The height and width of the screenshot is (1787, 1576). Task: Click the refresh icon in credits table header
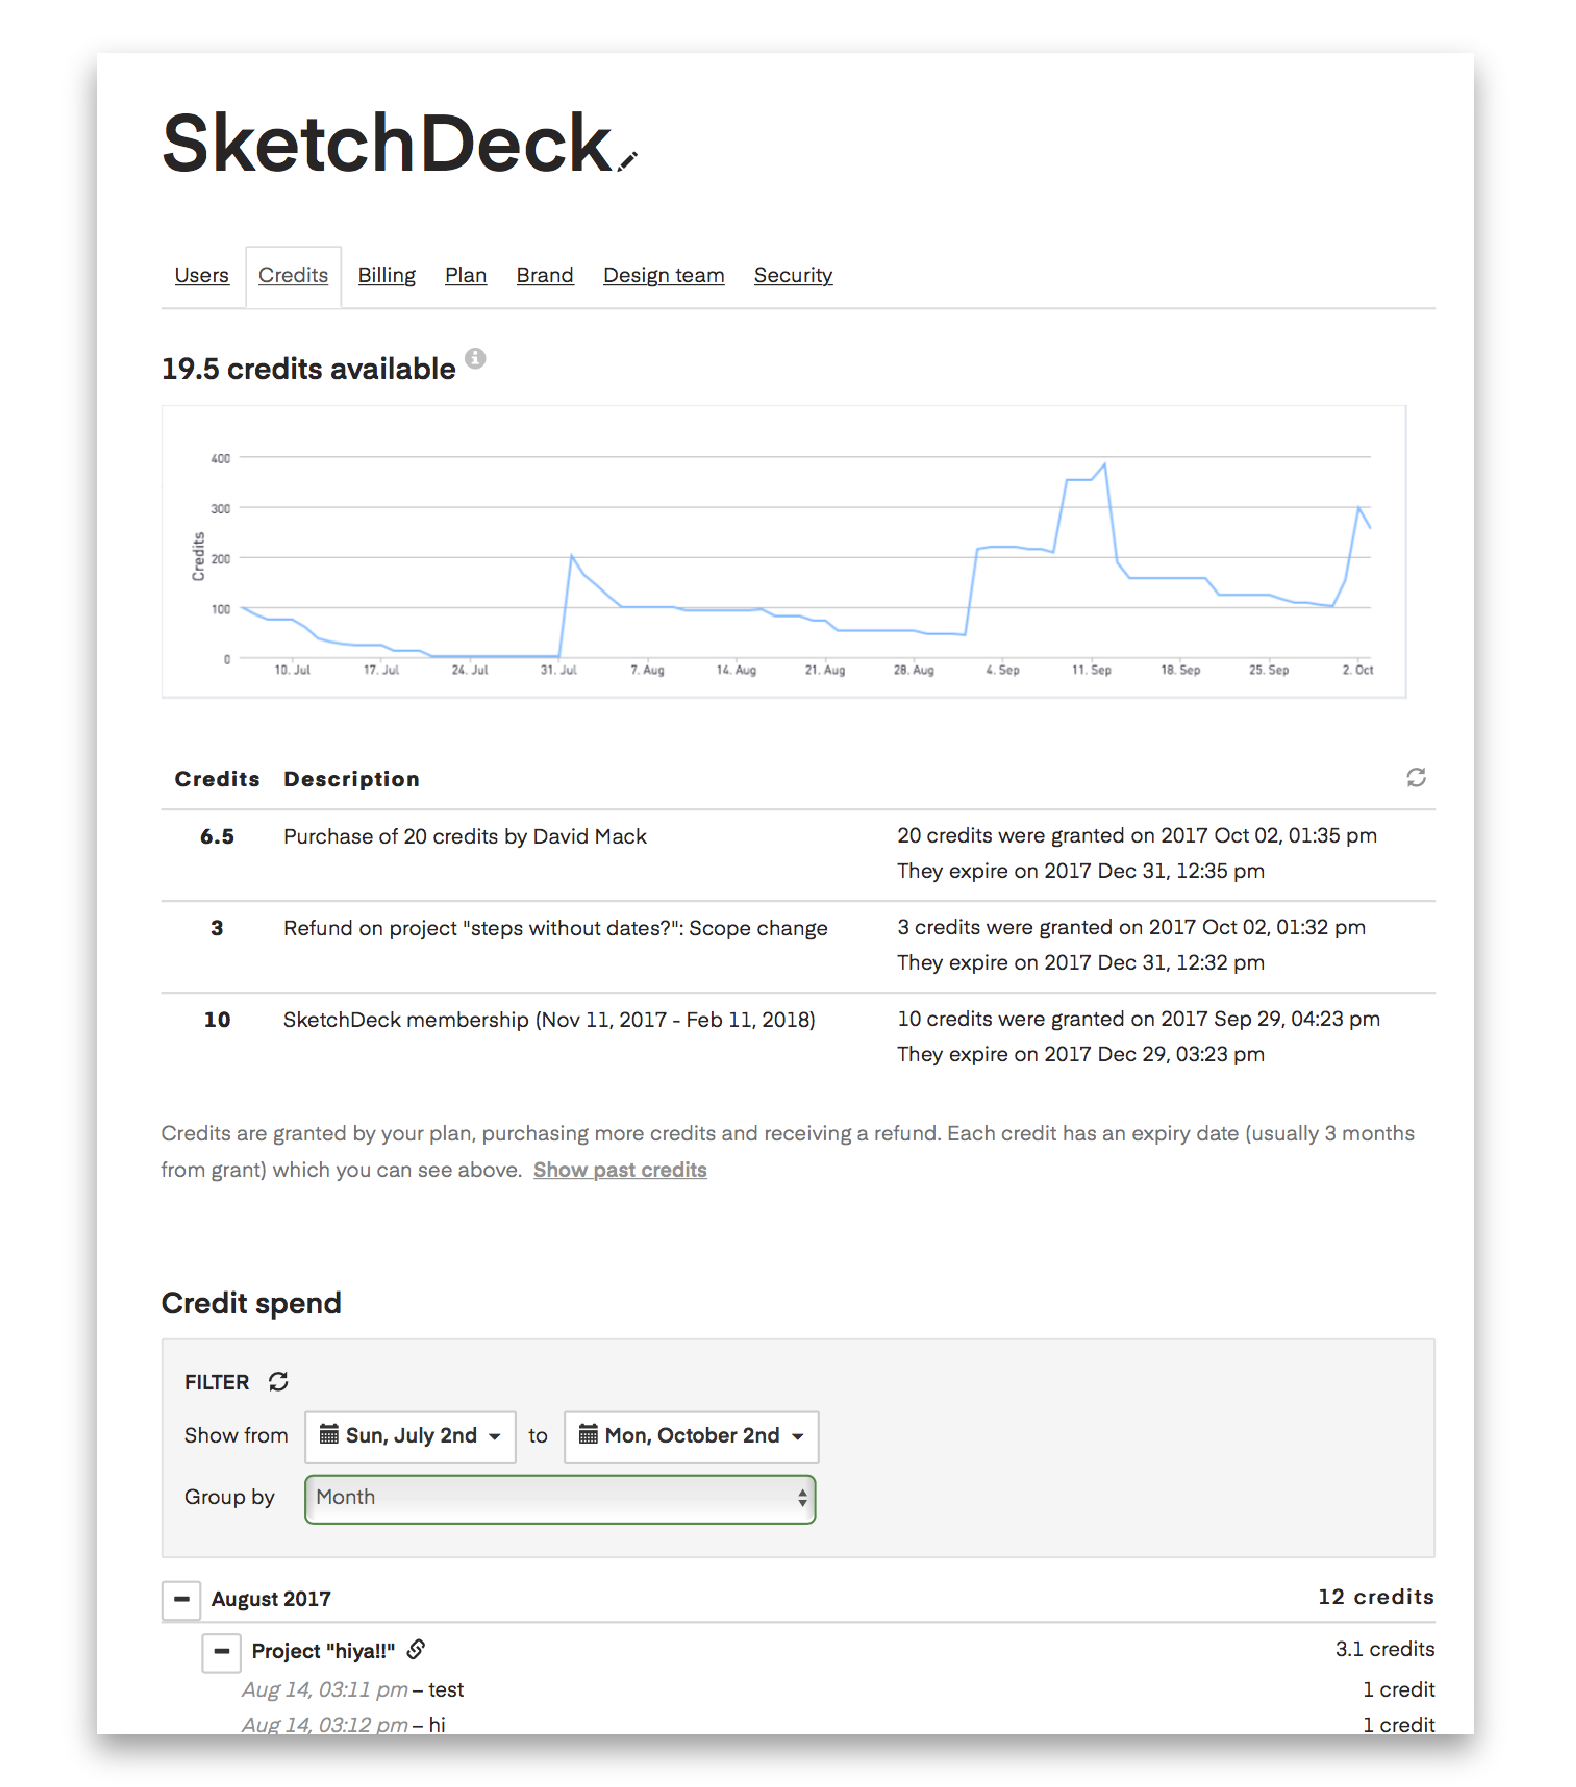1415,778
